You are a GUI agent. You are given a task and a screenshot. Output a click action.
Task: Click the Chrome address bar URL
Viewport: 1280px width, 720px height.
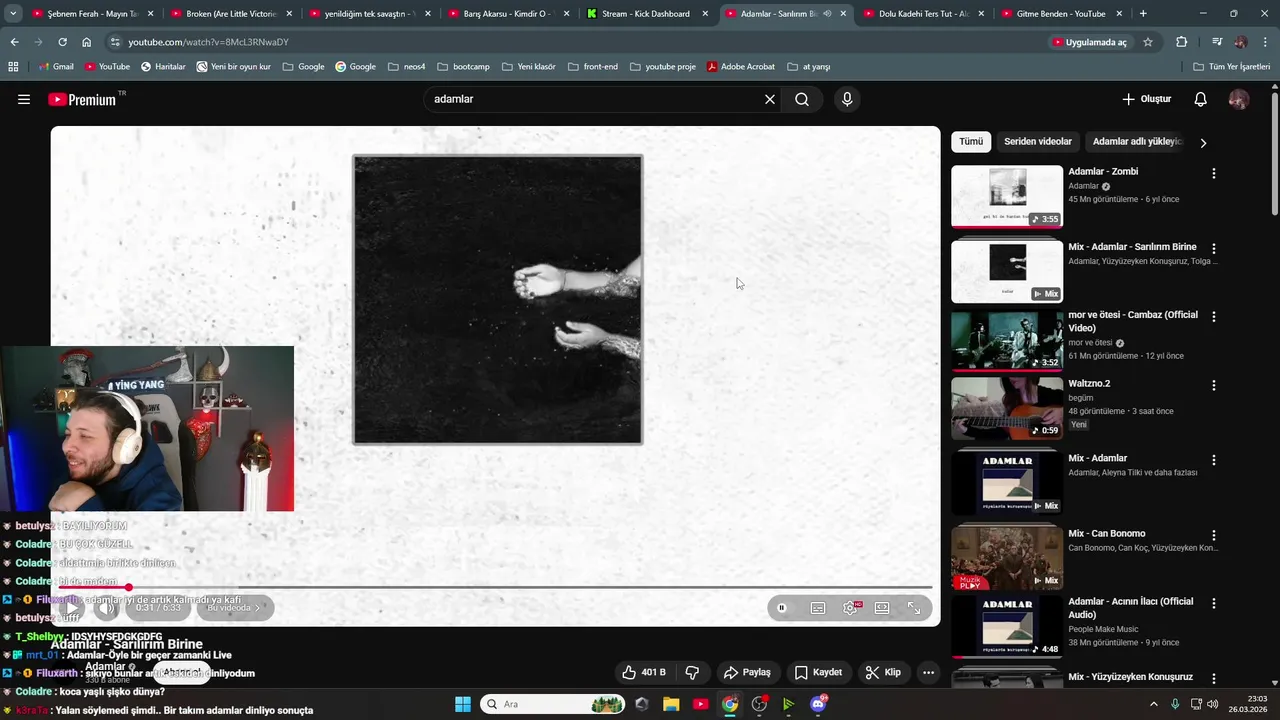(x=209, y=42)
